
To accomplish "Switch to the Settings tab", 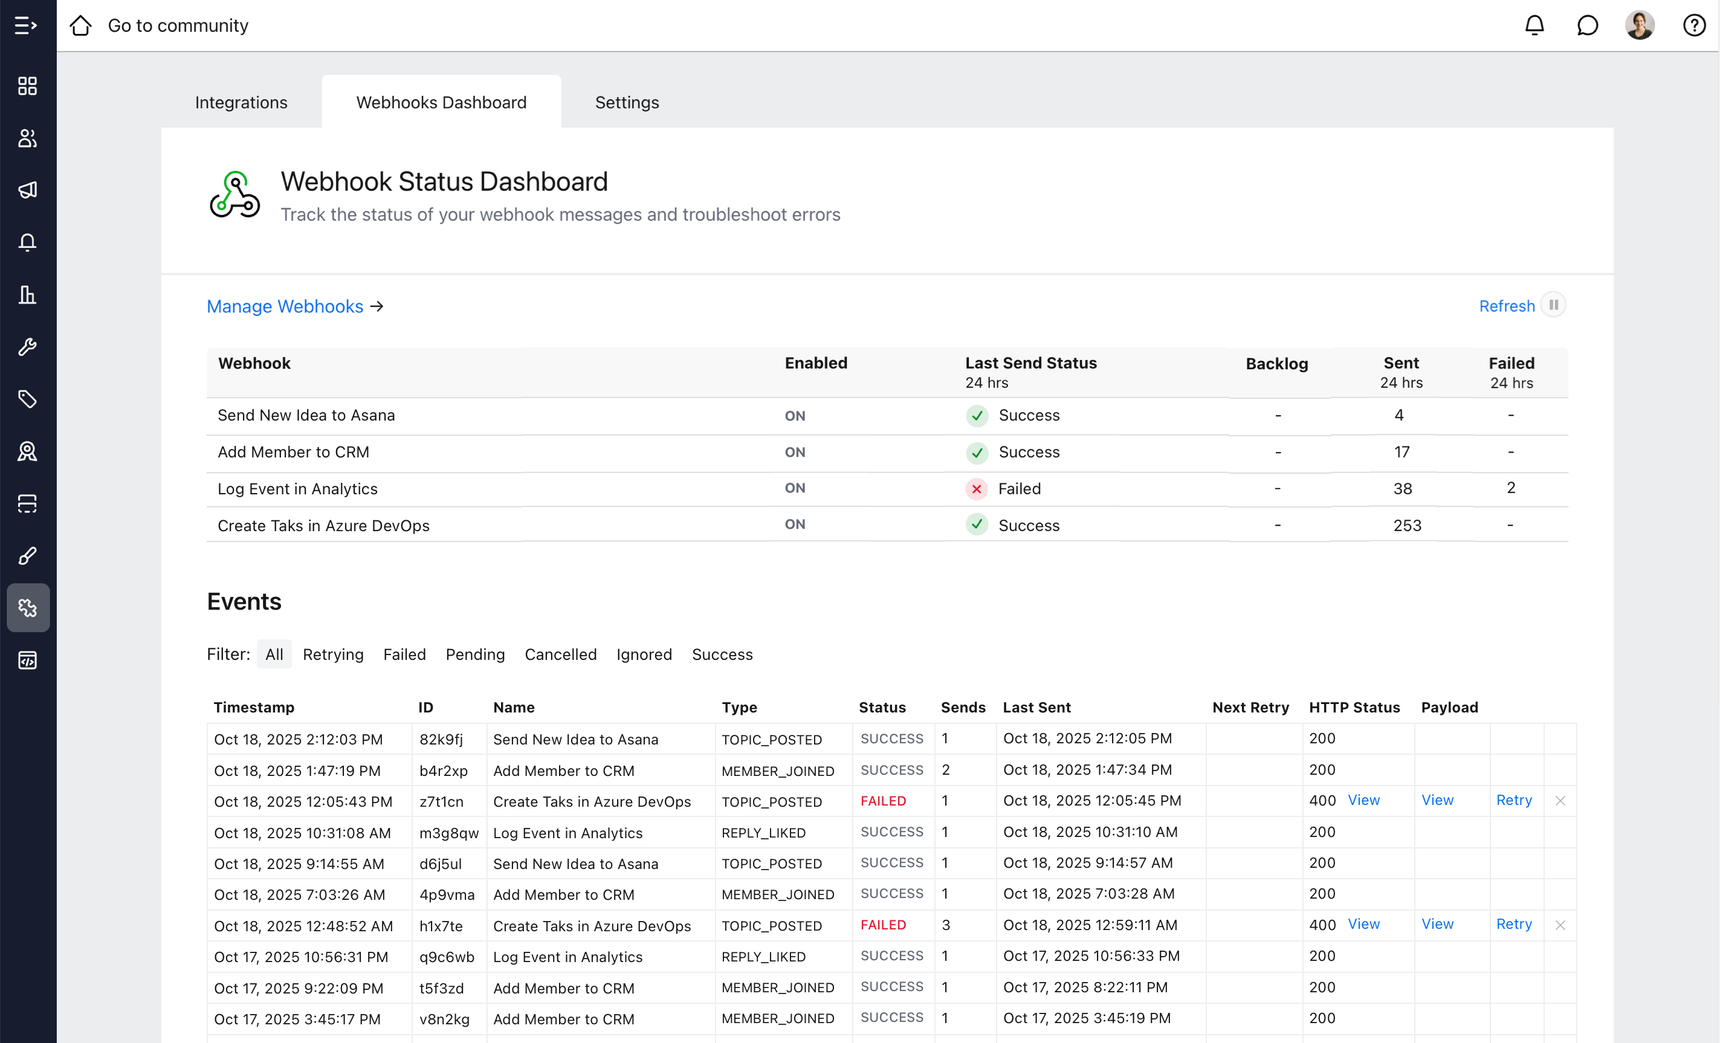I will coord(626,102).
